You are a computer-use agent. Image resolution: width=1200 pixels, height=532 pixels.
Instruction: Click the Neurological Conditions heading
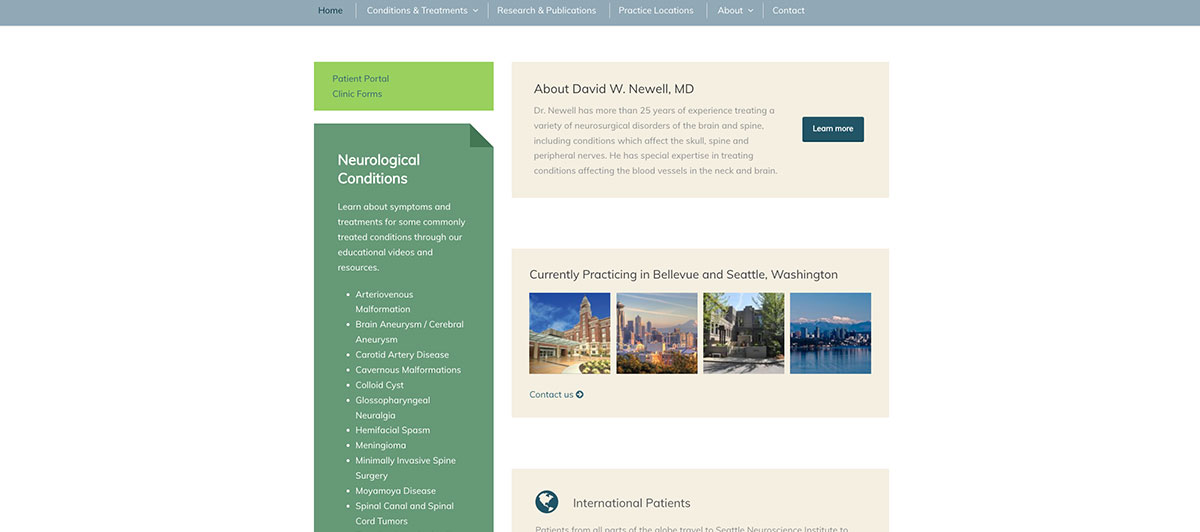coord(379,169)
